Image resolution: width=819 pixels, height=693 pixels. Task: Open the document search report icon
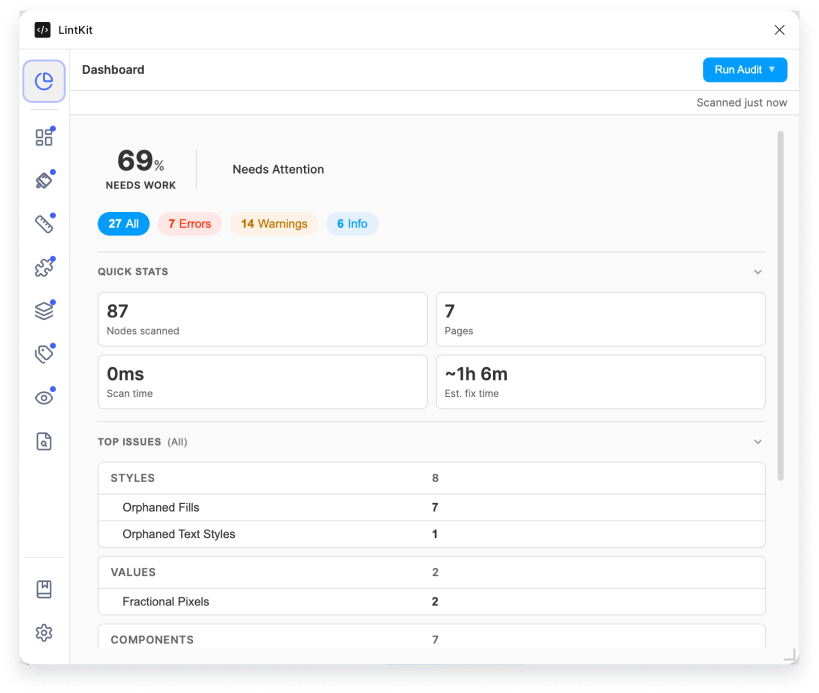coord(44,440)
